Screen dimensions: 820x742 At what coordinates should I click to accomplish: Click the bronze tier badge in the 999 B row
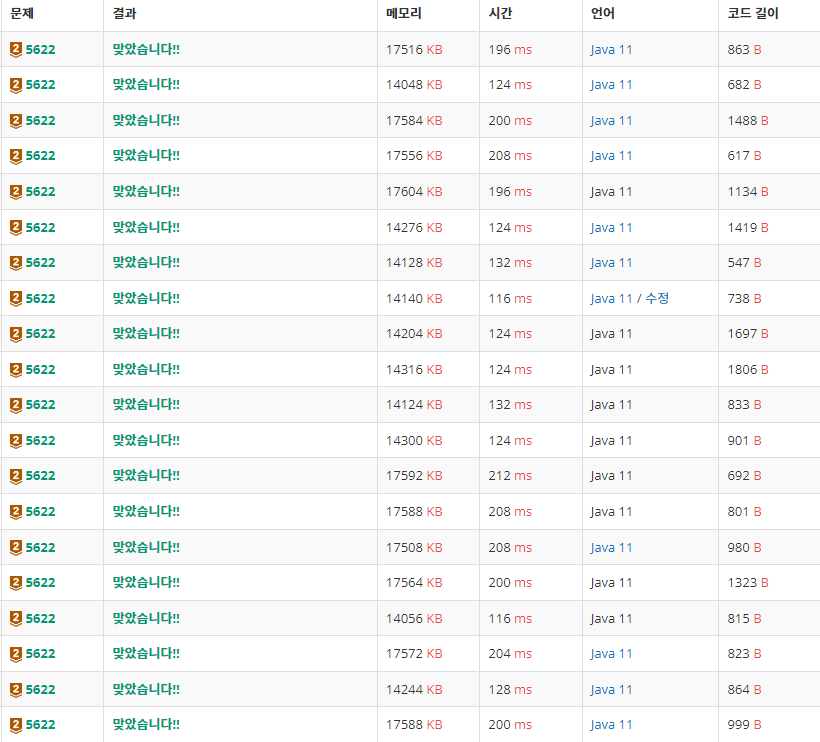(x=16, y=725)
